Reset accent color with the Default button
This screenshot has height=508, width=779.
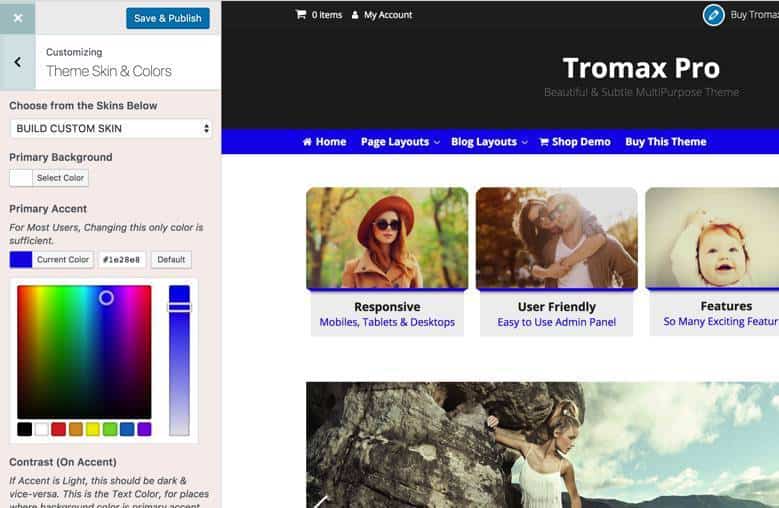[x=171, y=260]
